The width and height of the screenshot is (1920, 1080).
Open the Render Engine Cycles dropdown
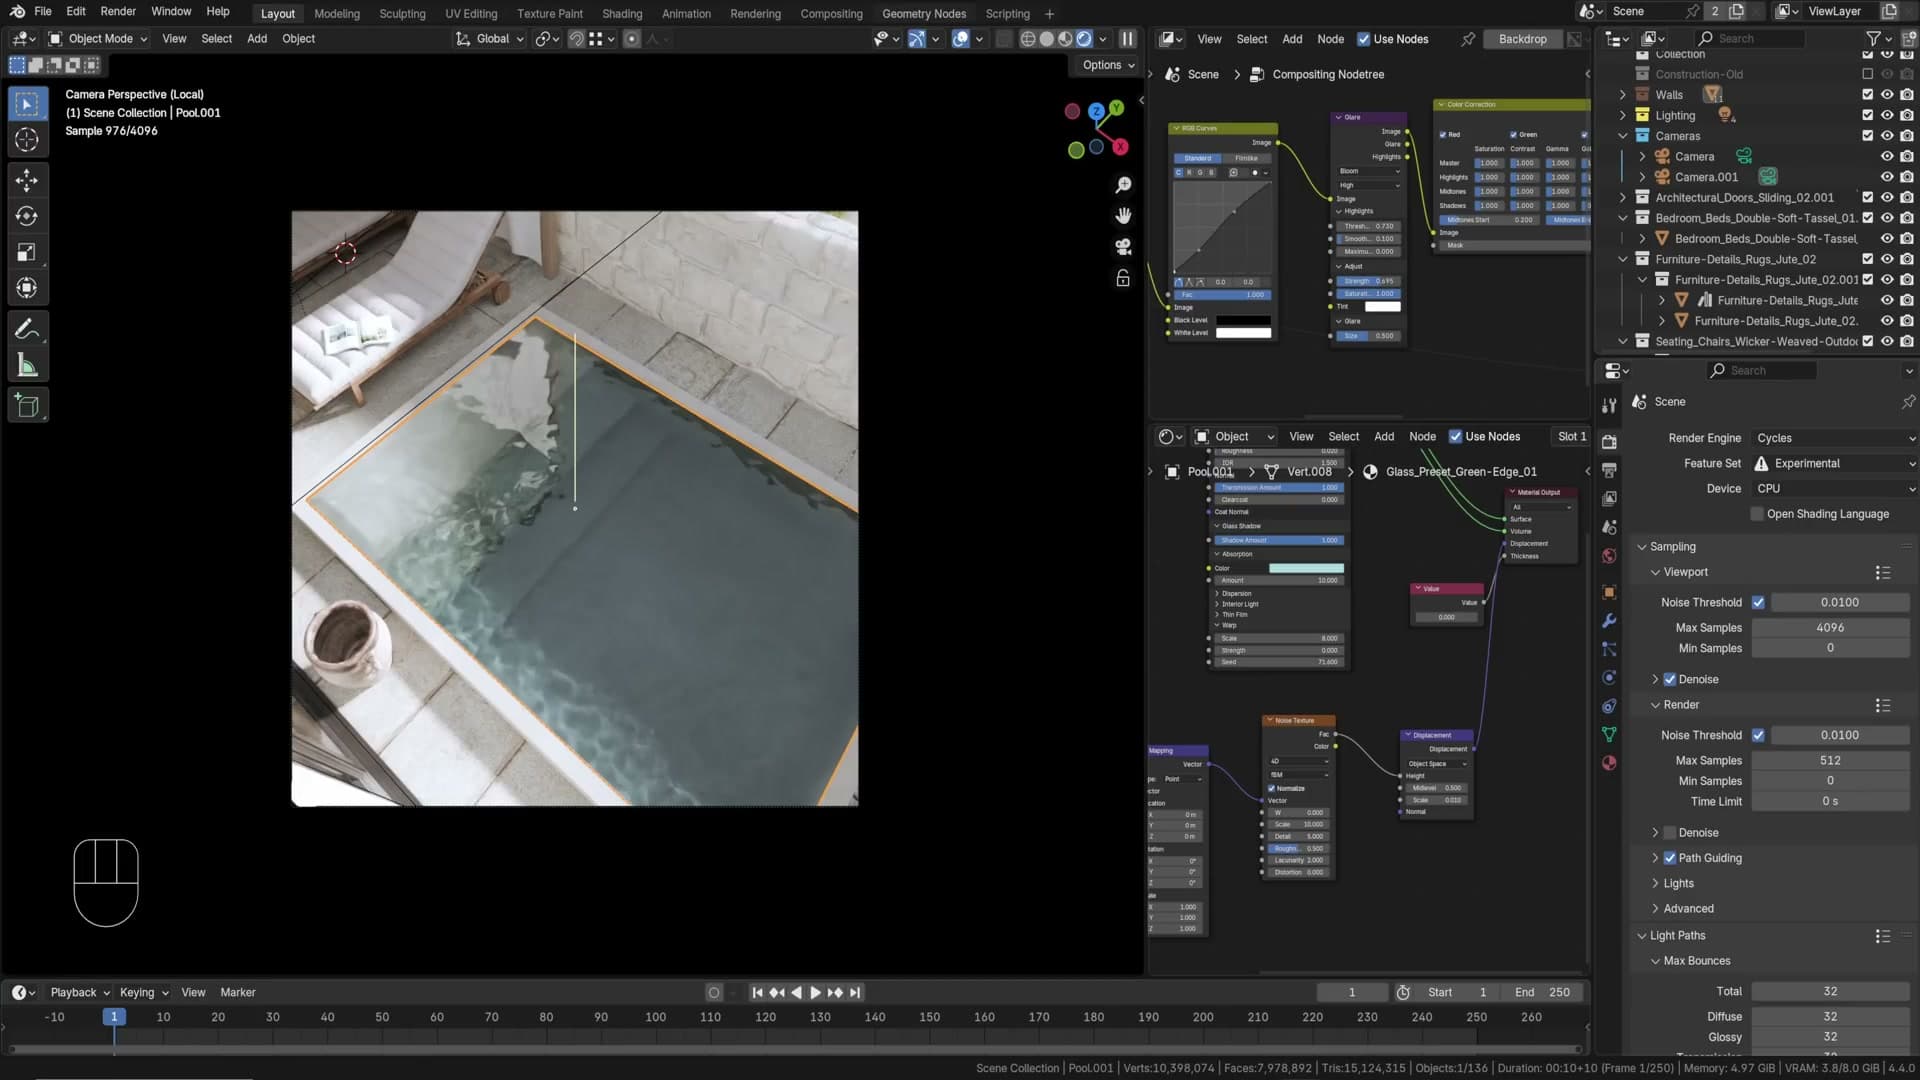click(x=1834, y=438)
